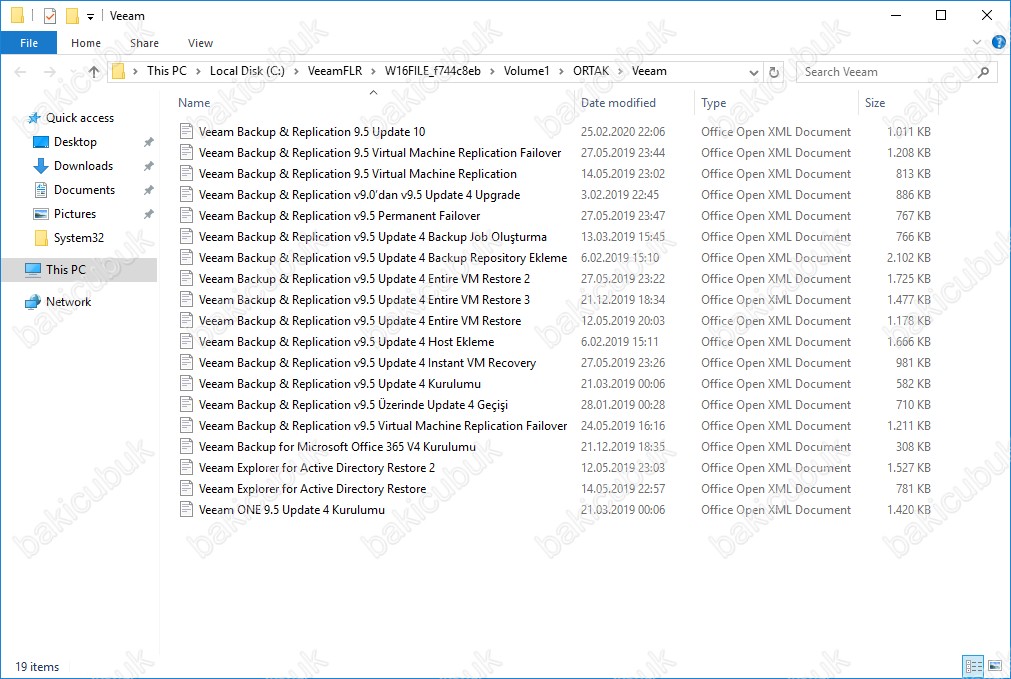Select v9.0'dan v9.5 Update 4 Upgrade file icon
This screenshot has height=679, width=1011.
186,195
